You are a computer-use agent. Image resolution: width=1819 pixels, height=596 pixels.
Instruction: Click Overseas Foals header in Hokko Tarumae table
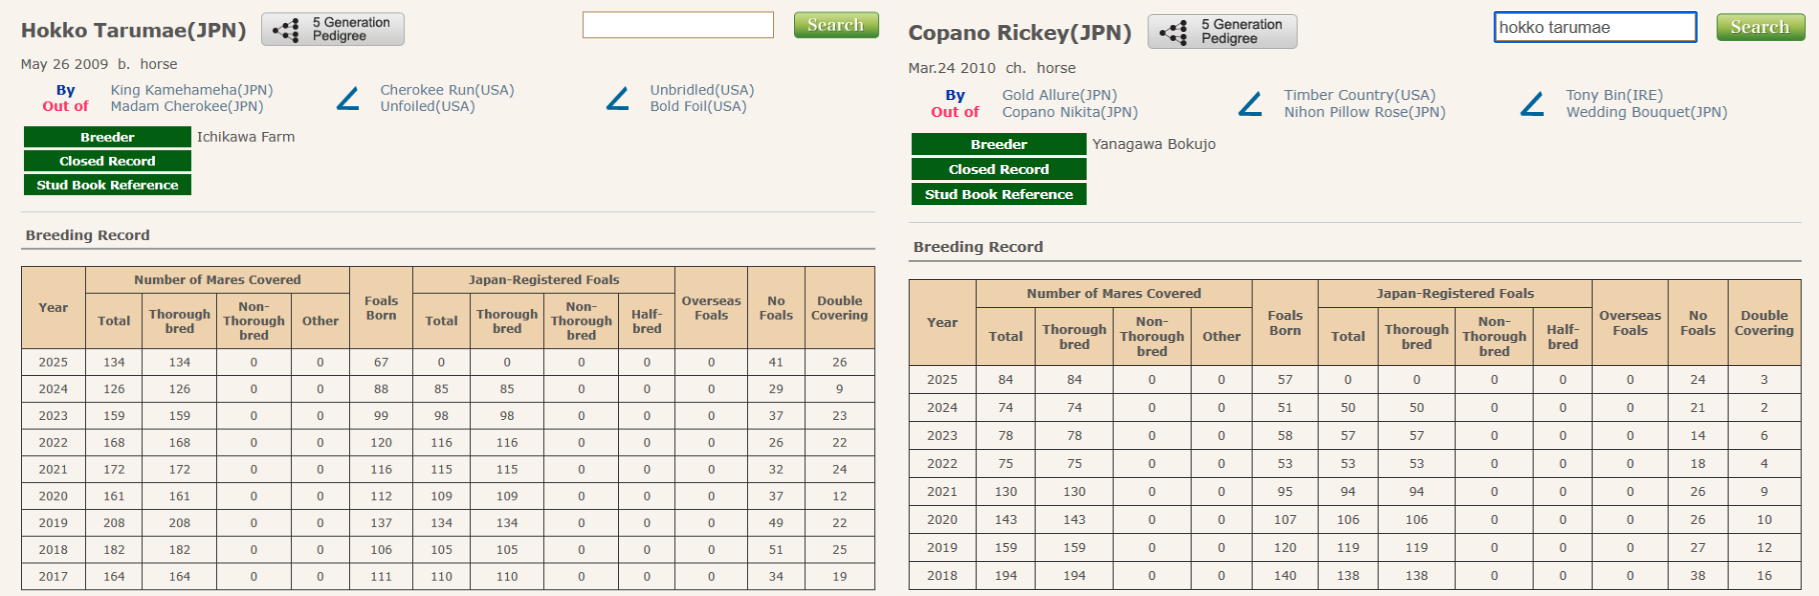tap(711, 308)
